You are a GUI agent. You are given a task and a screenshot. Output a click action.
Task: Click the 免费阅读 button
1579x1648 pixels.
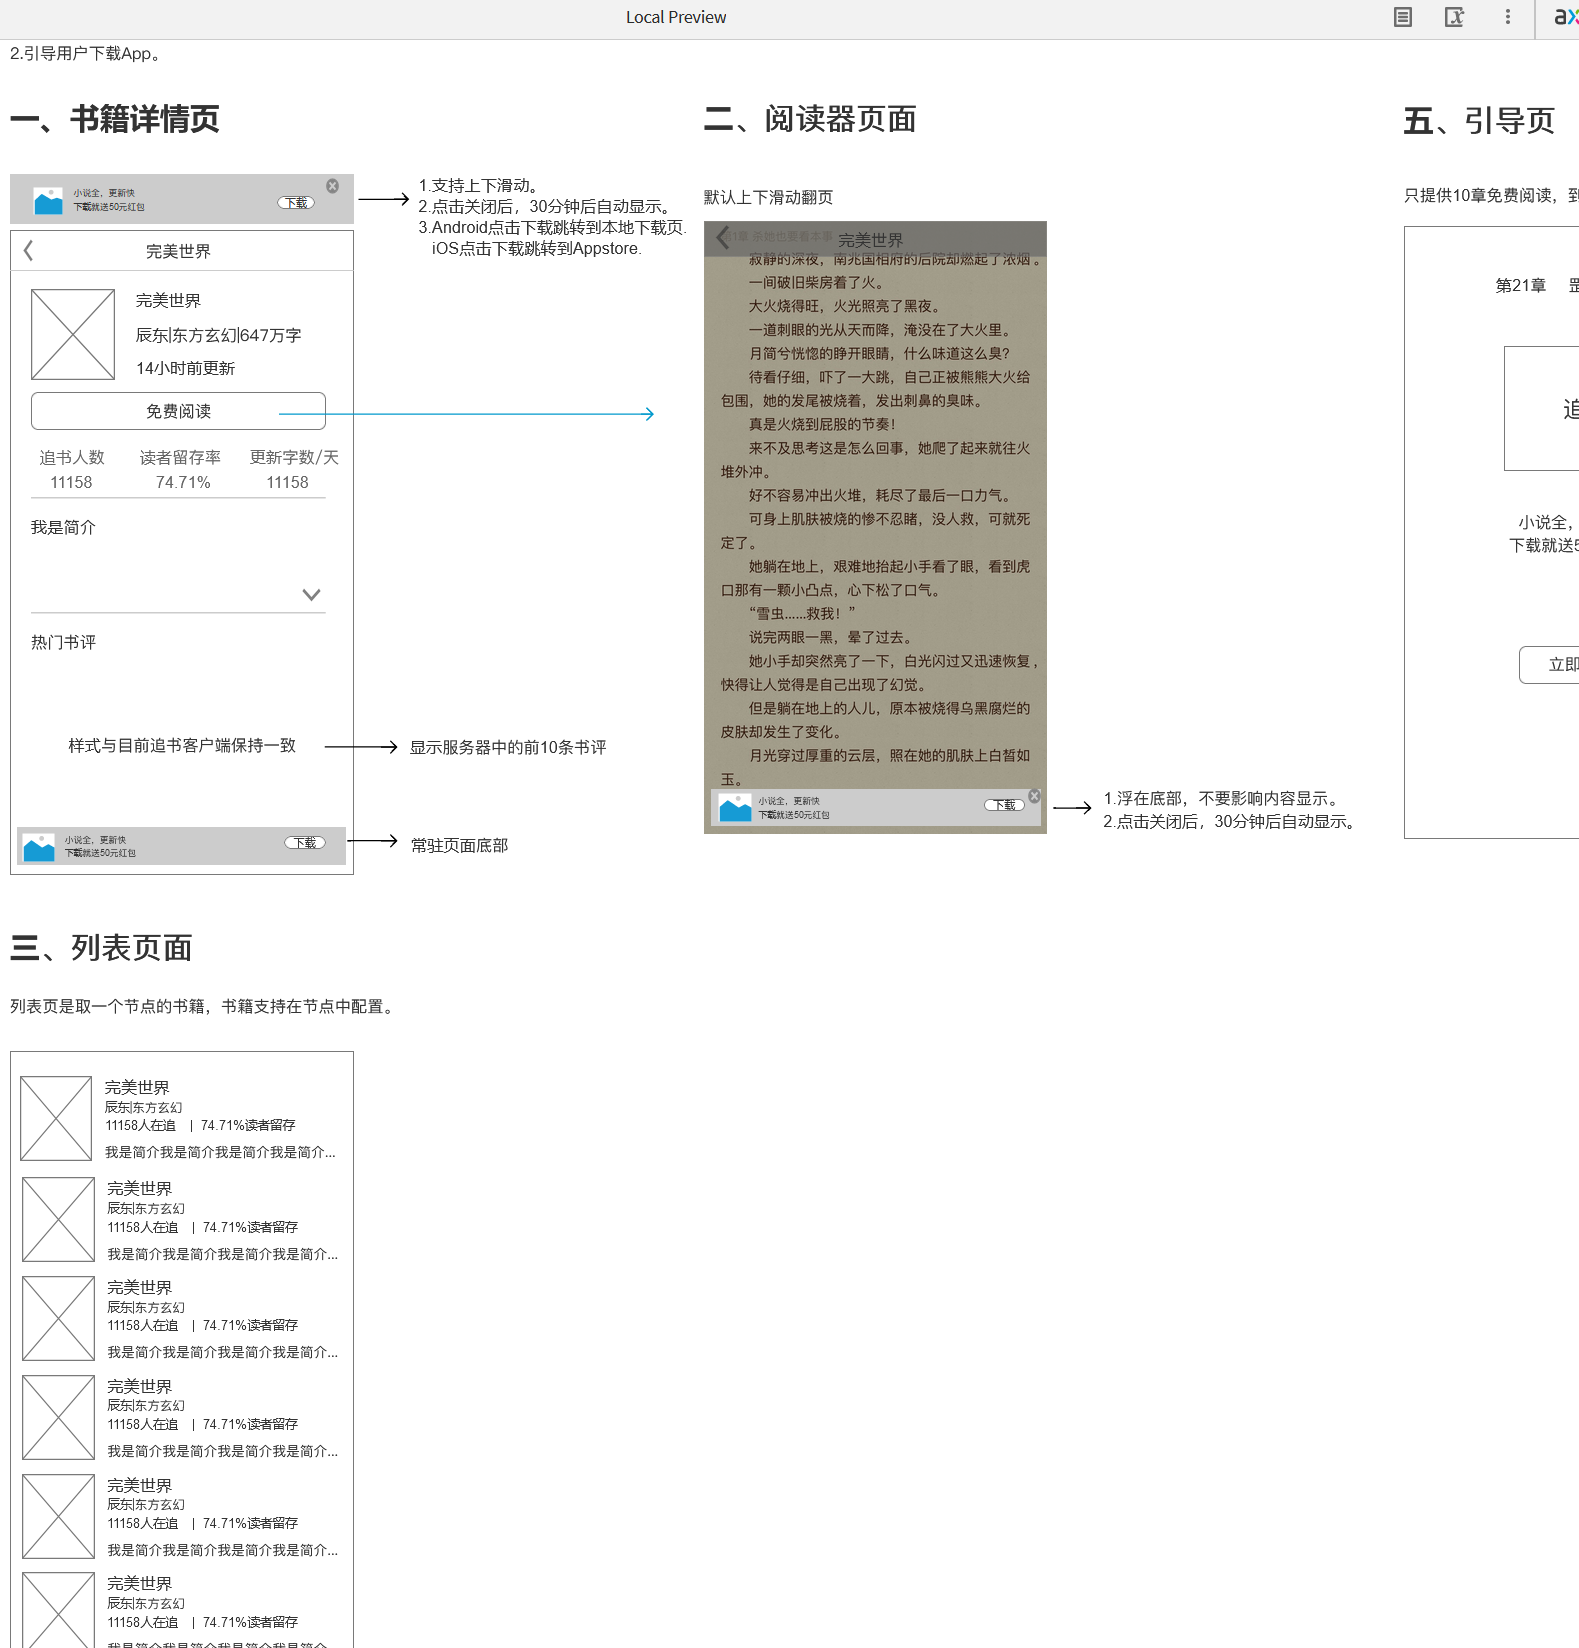pyautogui.click(x=178, y=411)
